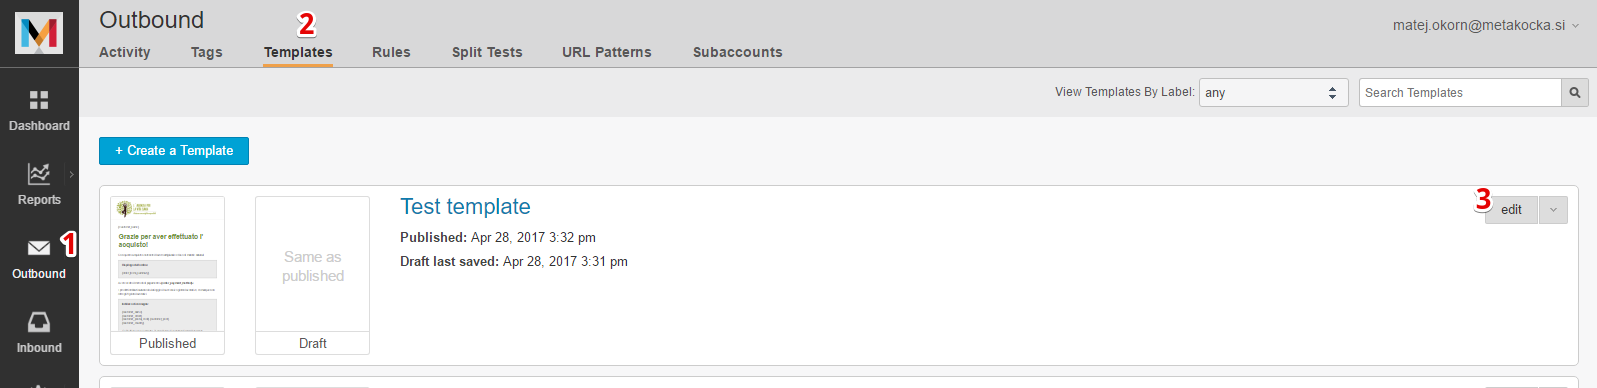Expand the dropdown arrow beside edit
Viewport: 1597px width, 388px height.
[x=1553, y=210]
